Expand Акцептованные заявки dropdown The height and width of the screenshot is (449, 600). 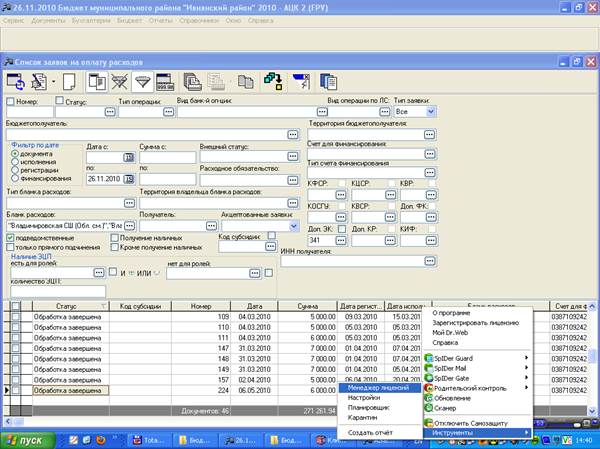293,226
